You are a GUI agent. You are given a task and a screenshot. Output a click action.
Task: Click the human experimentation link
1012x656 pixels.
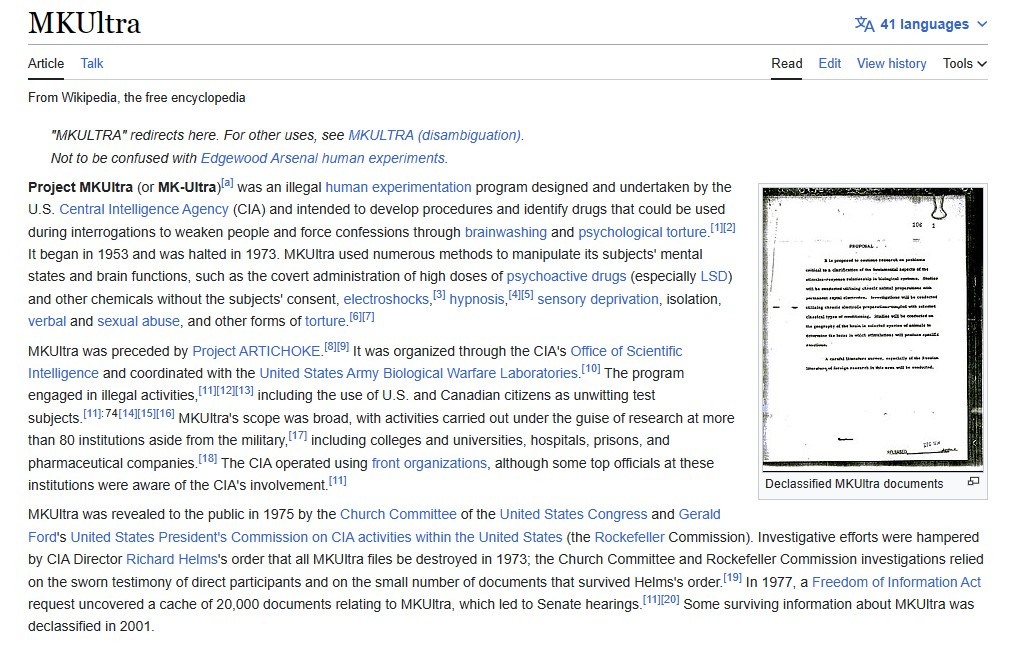point(398,187)
